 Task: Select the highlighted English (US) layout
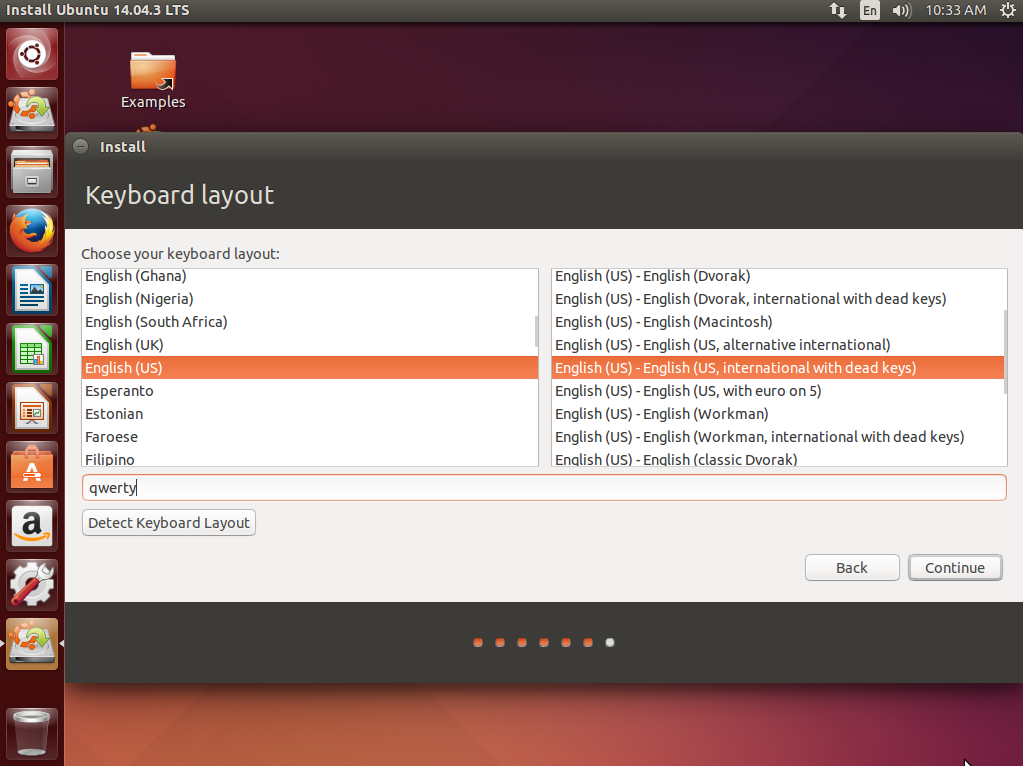pos(310,367)
